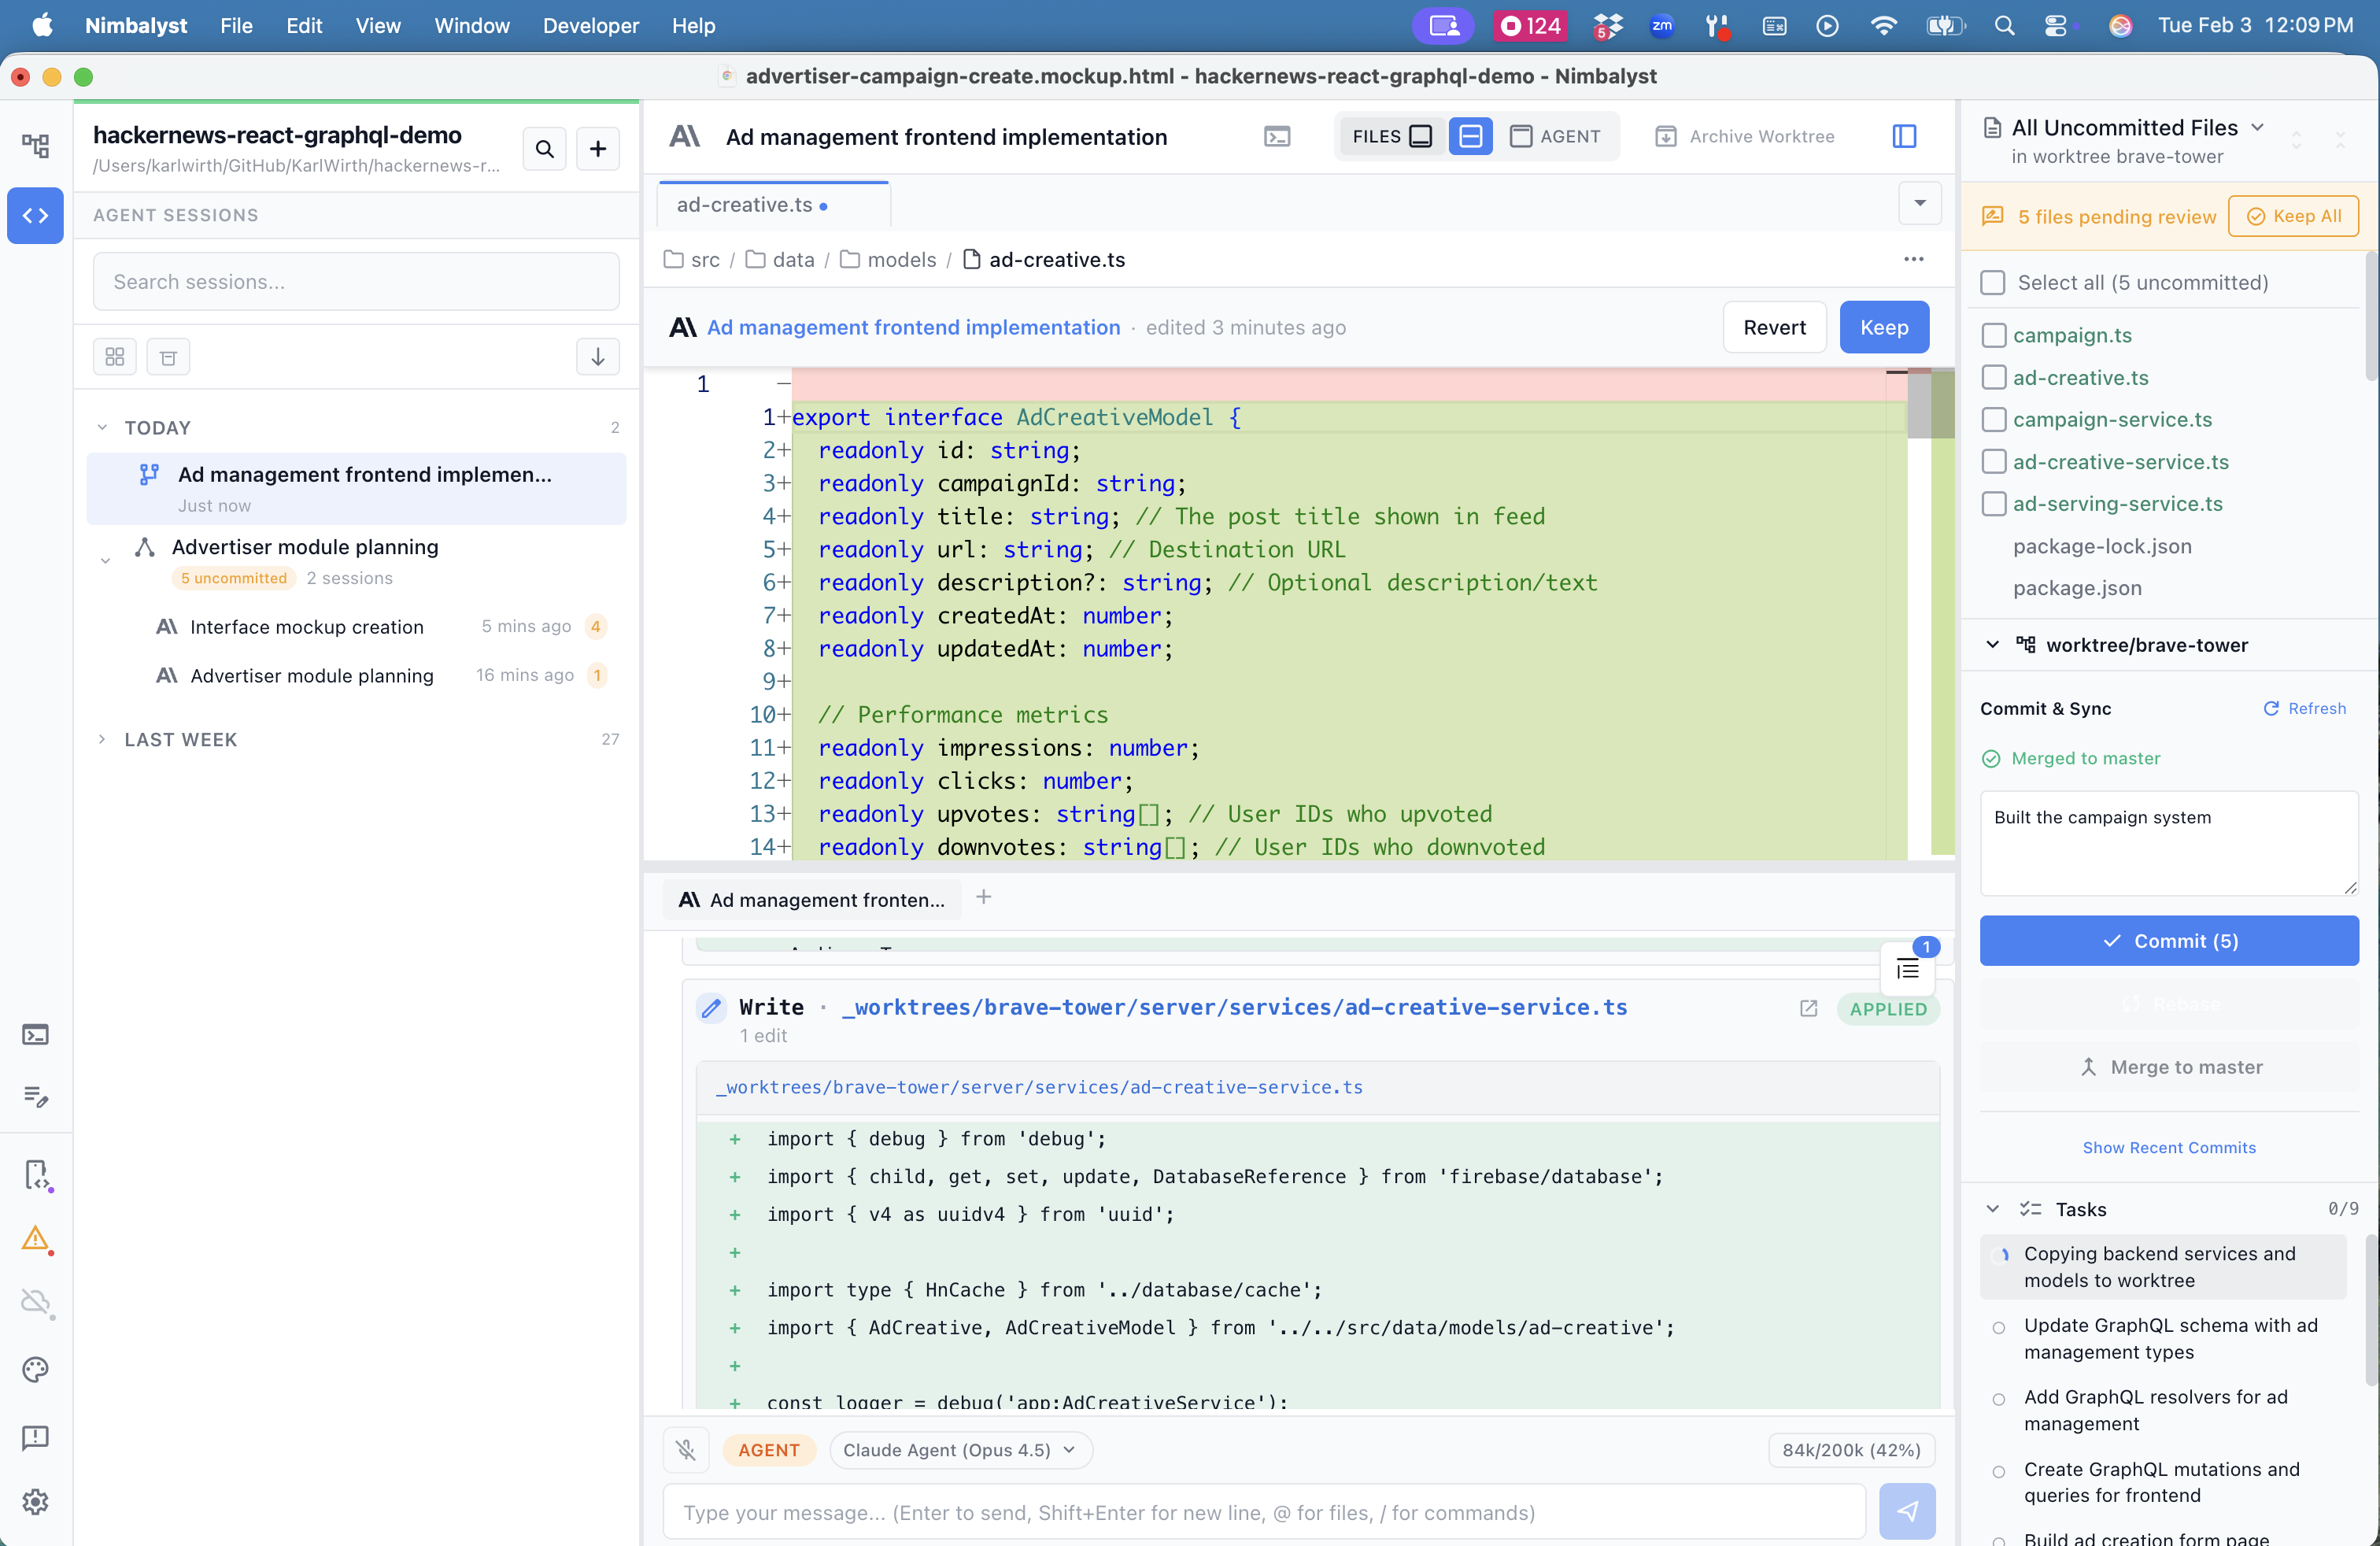Open the theme palette icon in sidebar
2380x1546 pixels.
[x=36, y=1369]
